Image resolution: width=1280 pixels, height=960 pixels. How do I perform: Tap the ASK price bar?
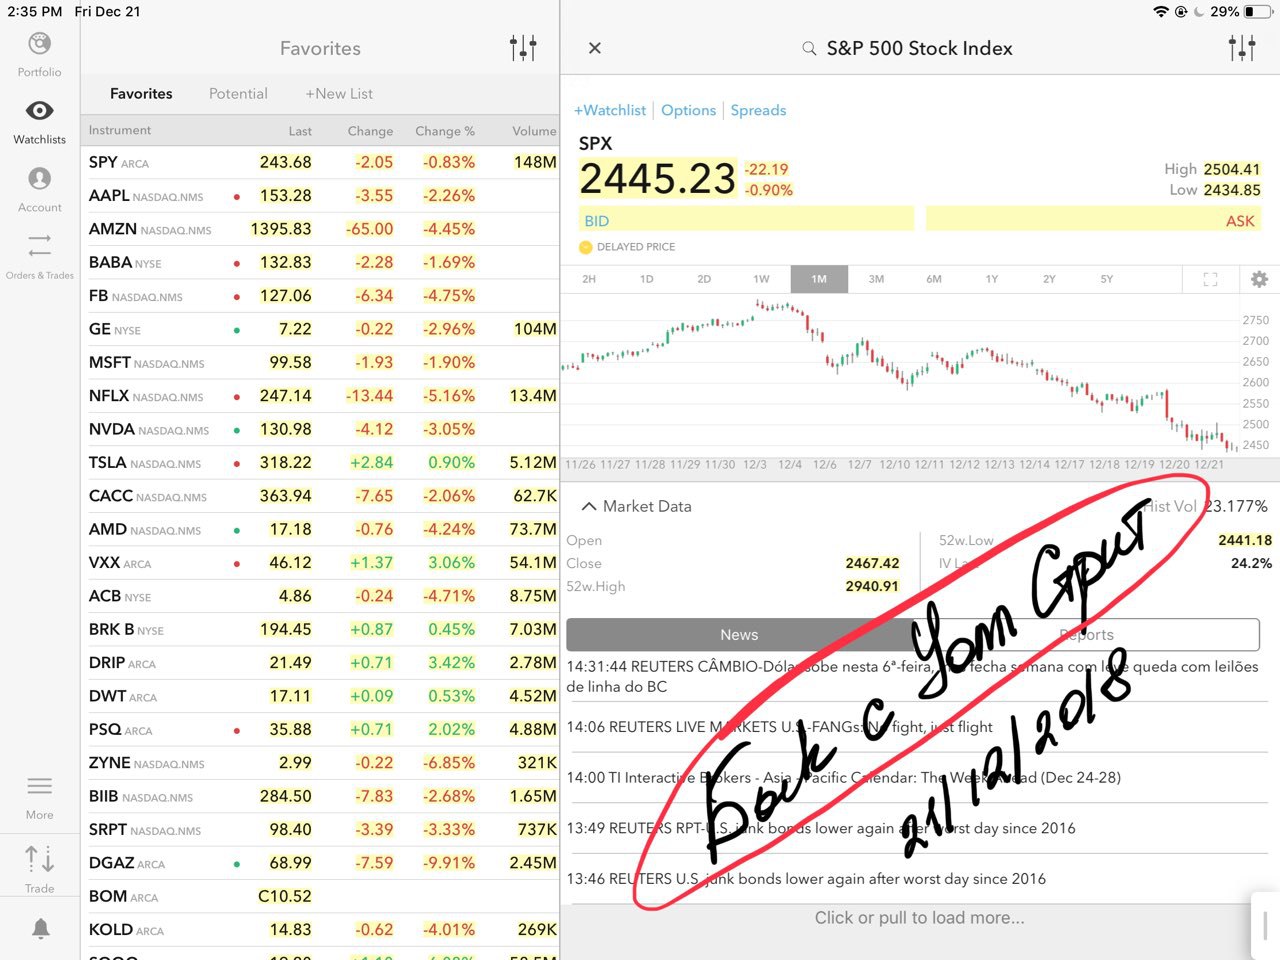(x=1093, y=220)
